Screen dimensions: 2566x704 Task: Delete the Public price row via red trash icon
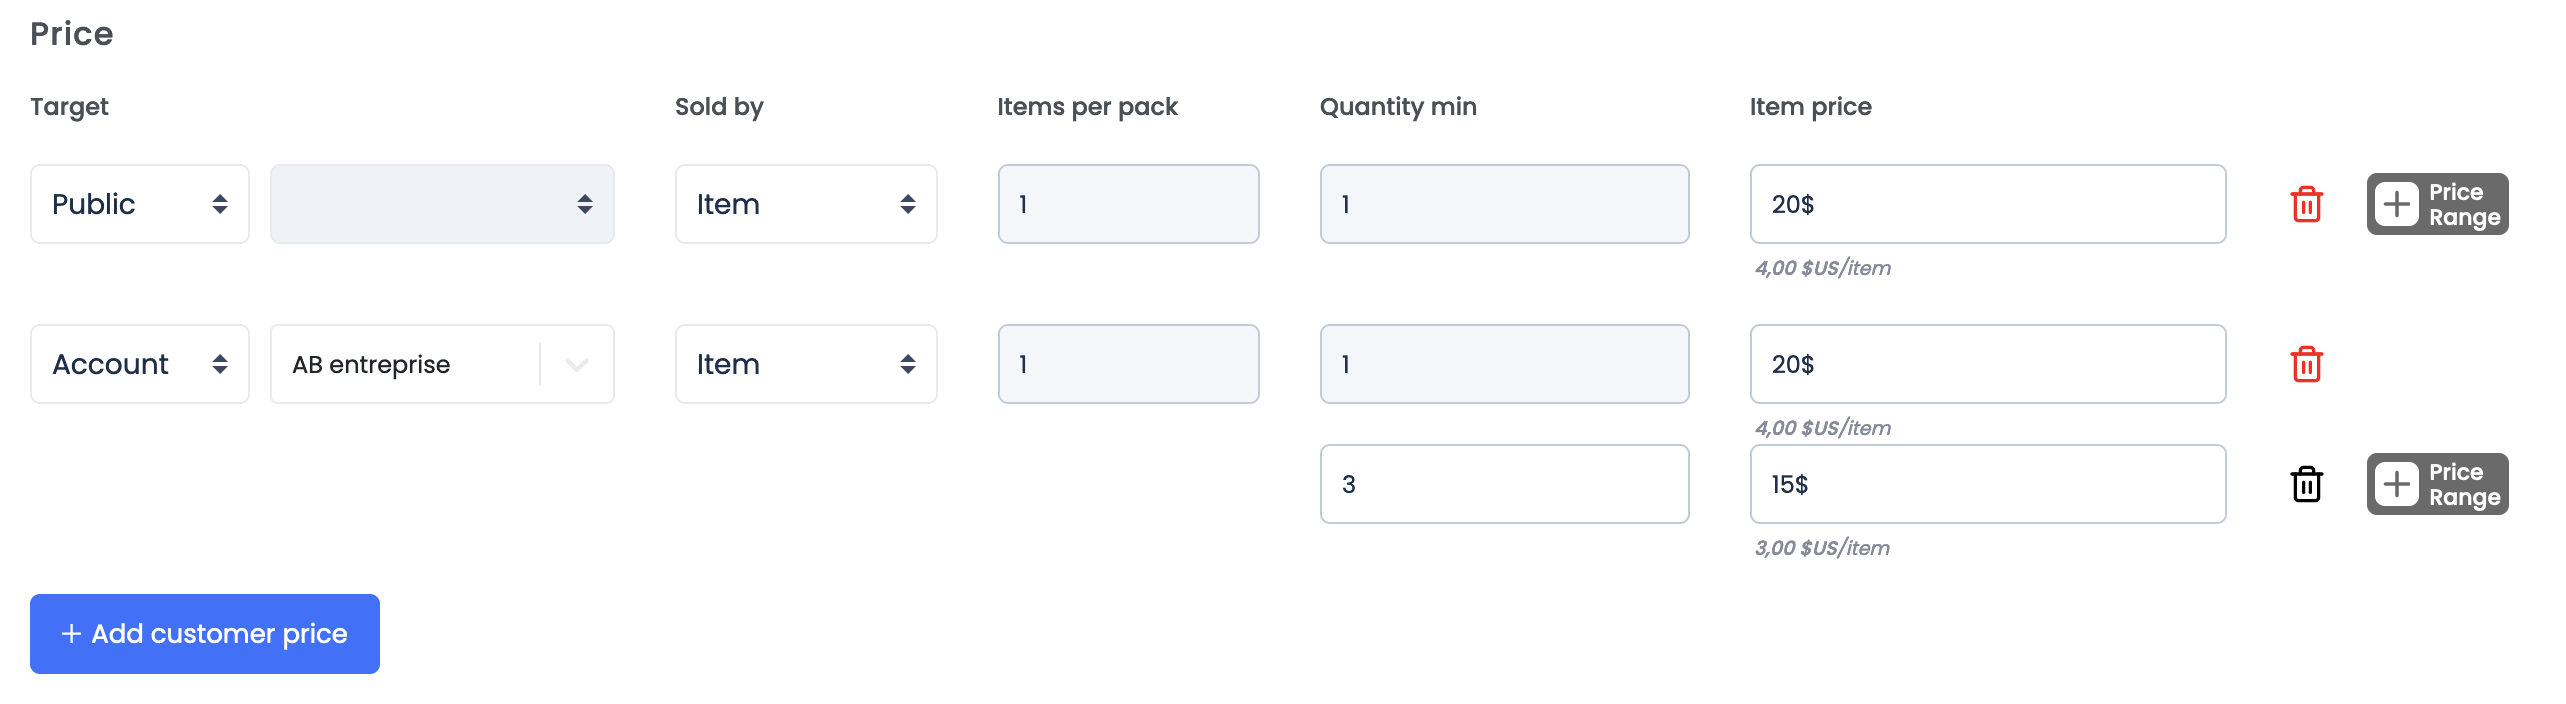[2306, 203]
